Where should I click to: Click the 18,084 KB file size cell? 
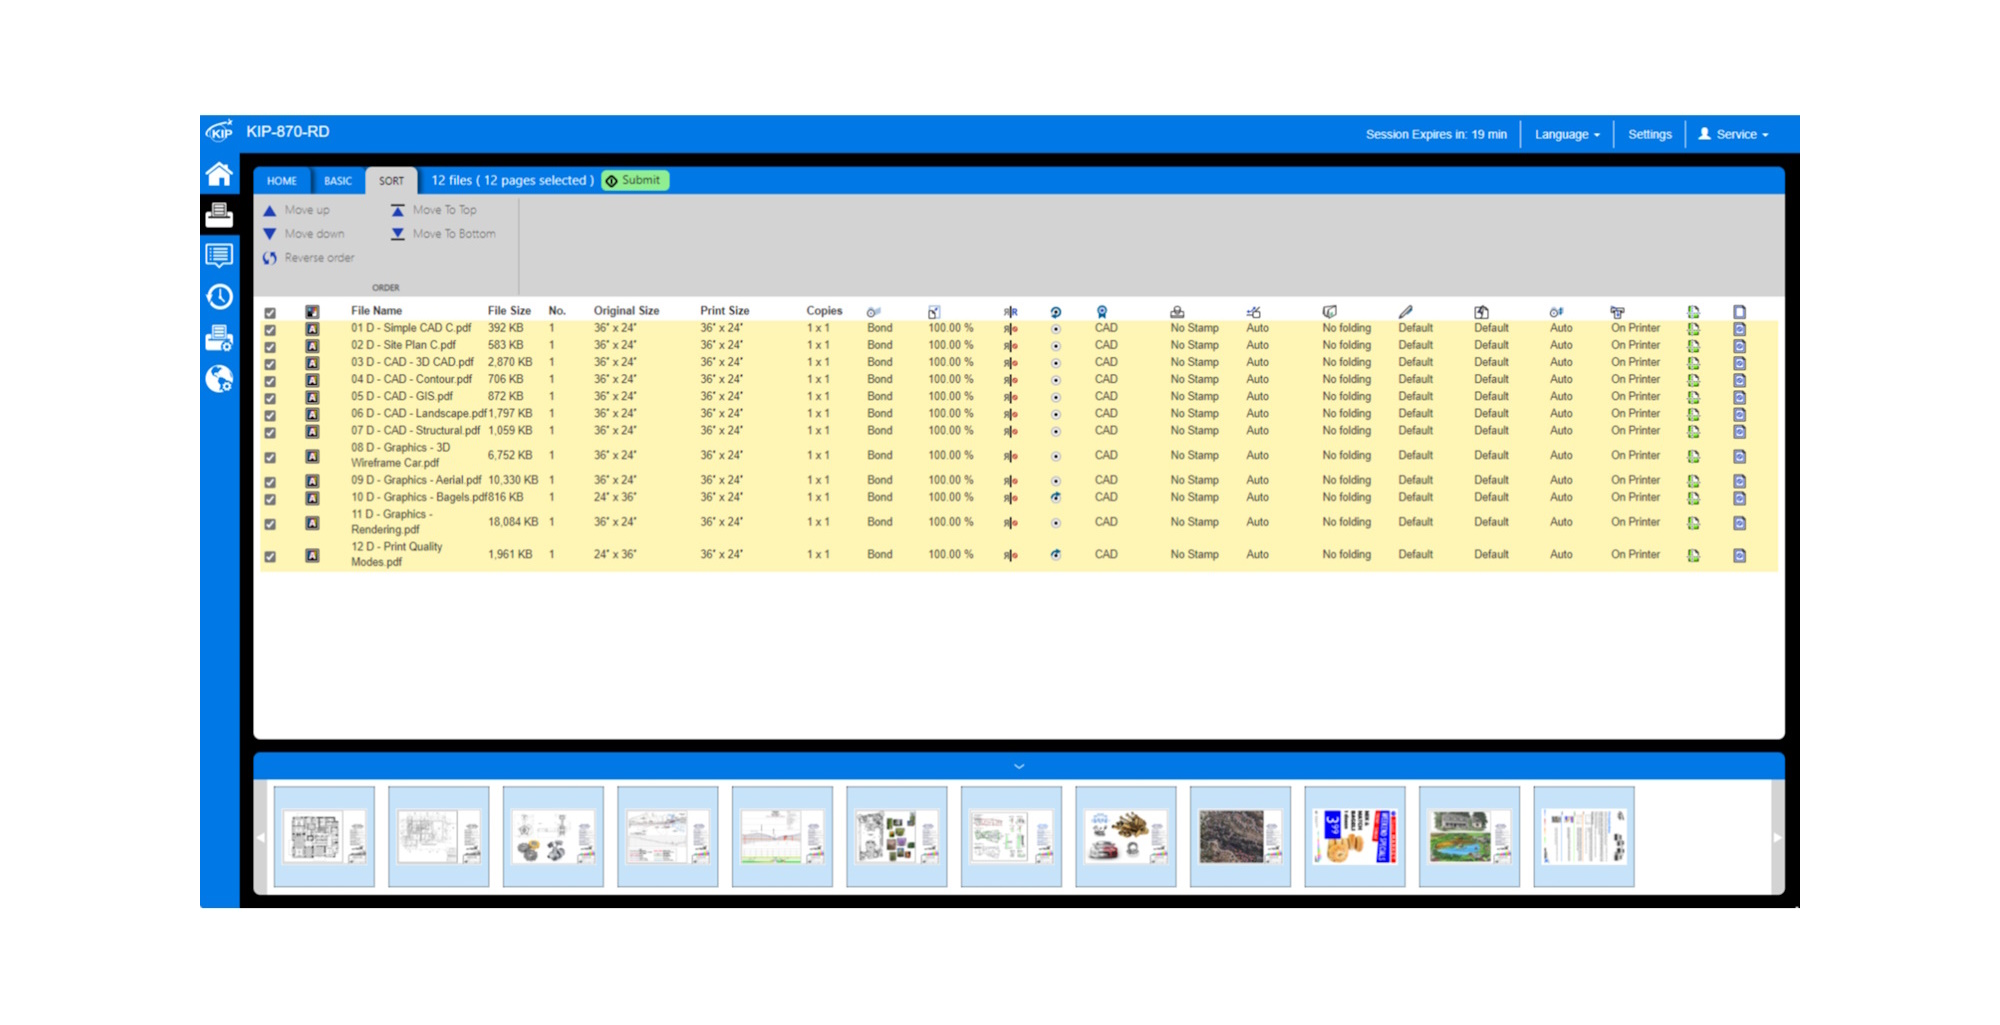tap(513, 522)
